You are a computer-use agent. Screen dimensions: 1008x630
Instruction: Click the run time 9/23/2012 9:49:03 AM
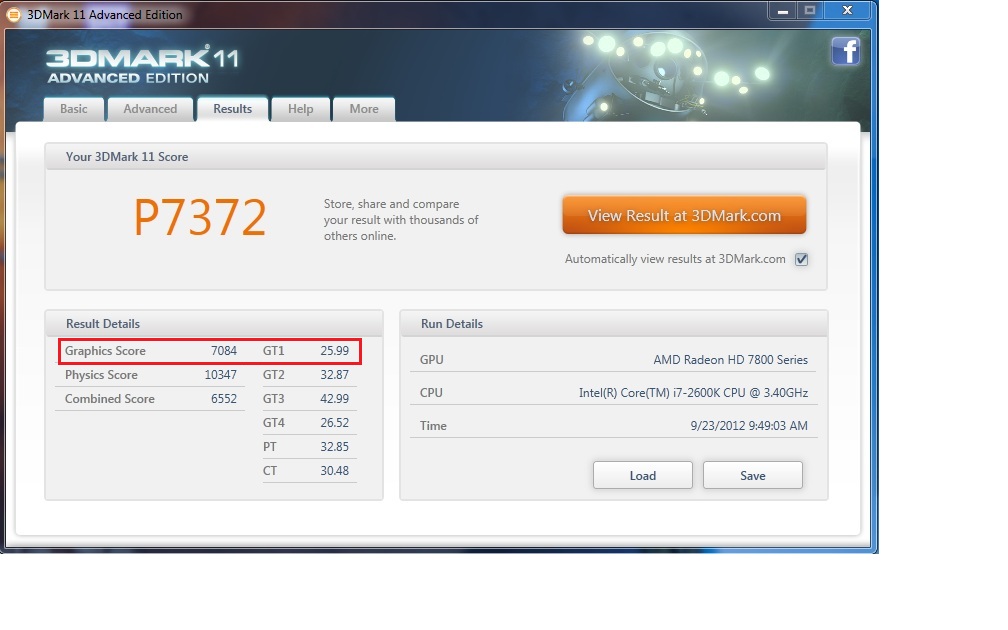[x=749, y=426]
